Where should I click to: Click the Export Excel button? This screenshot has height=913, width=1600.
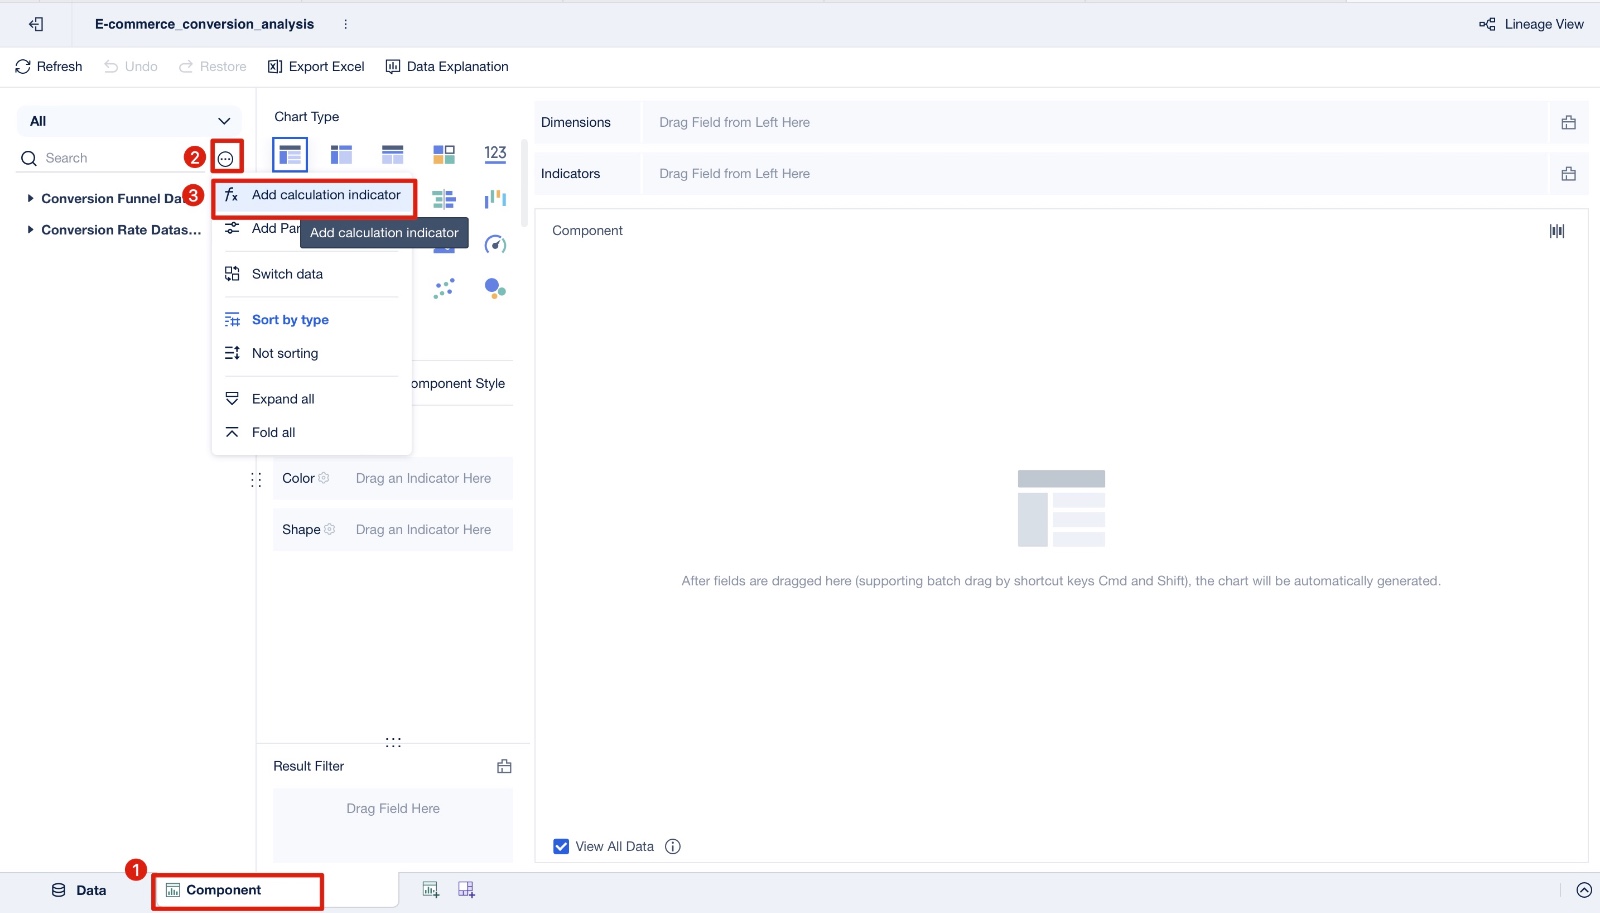(x=316, y=67)
